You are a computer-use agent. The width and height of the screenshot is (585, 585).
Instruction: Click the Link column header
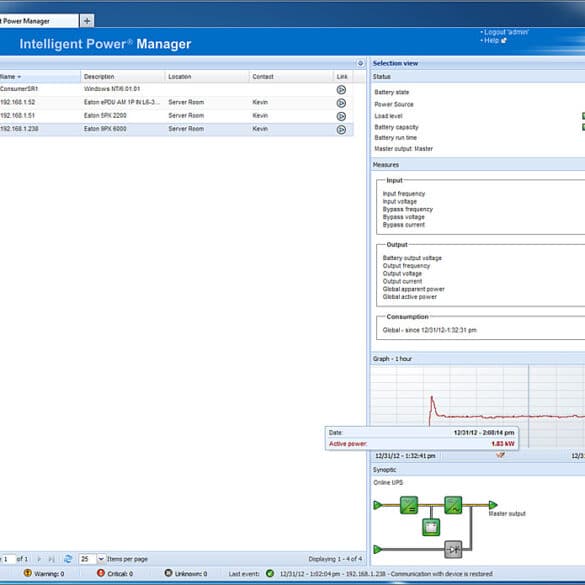coord(342,76)
